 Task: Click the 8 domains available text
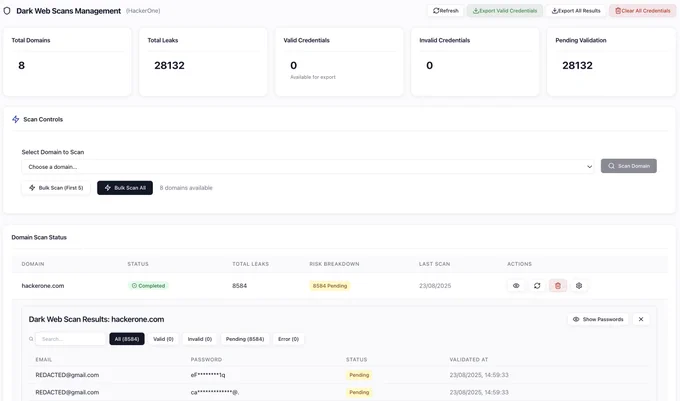point(186,188)
